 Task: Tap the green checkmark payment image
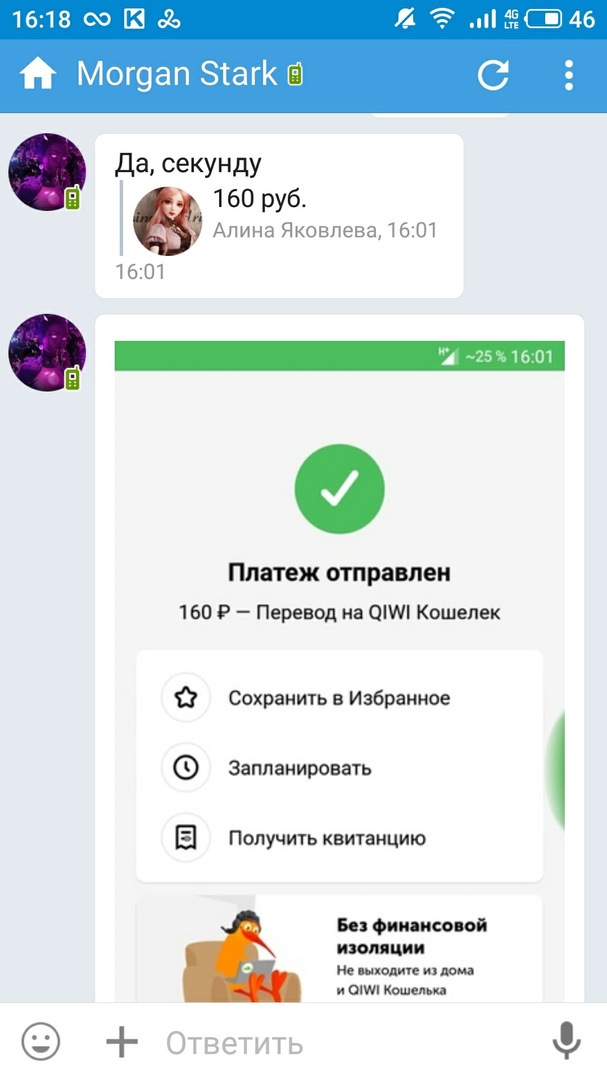340,488
